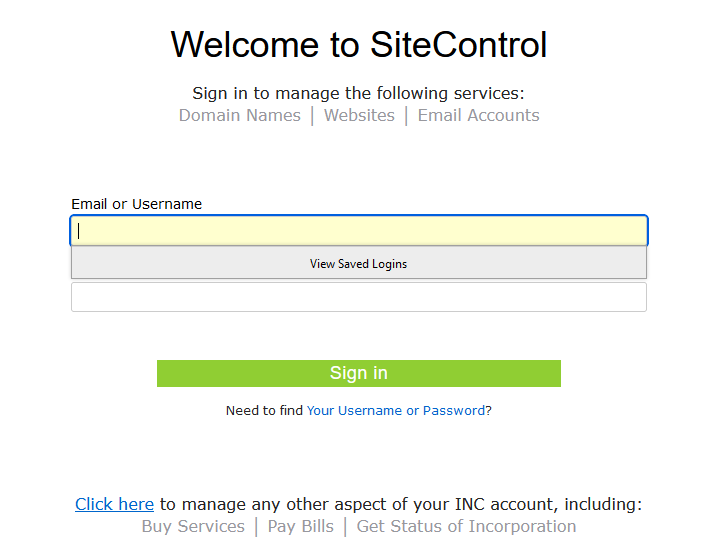Click the password field below saved logins
The image size is (706, 549).
pyautogui.click(x=358, y=297)
